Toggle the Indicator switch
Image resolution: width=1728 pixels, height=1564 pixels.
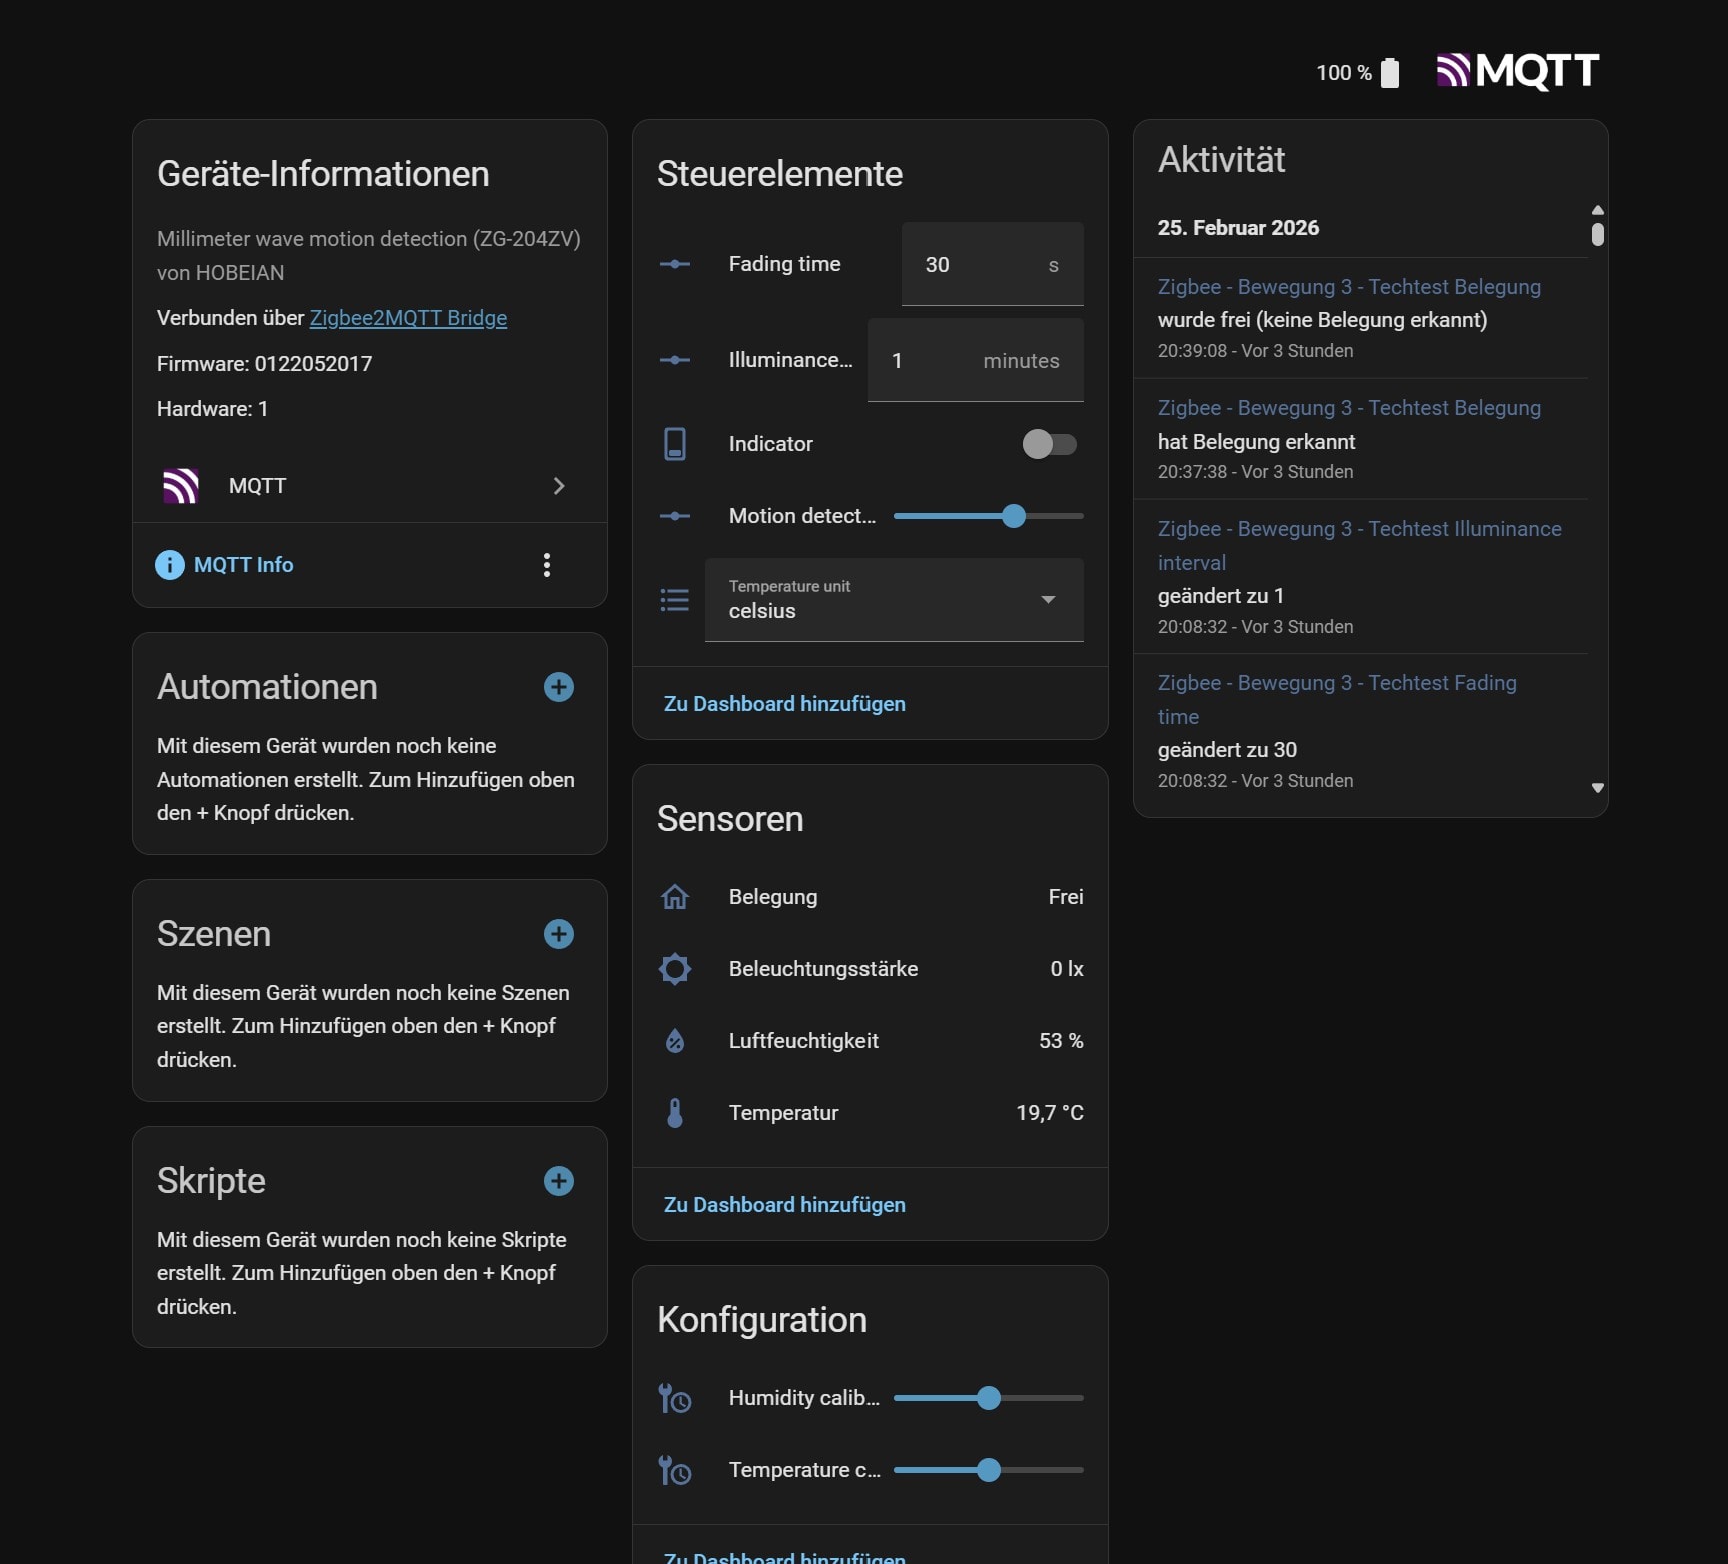click(x=1049, y=444)
